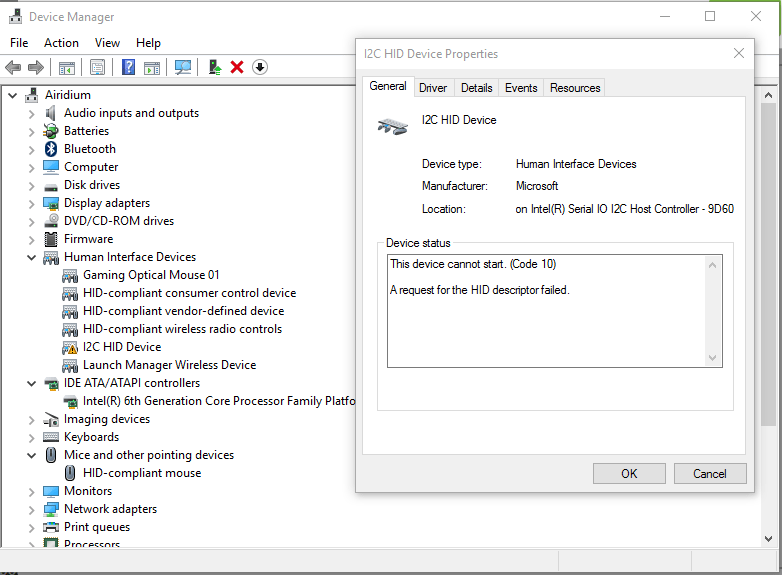Switch to the Resources tab
The height and width of the screenshot is (575, 782).
[575, 88]
